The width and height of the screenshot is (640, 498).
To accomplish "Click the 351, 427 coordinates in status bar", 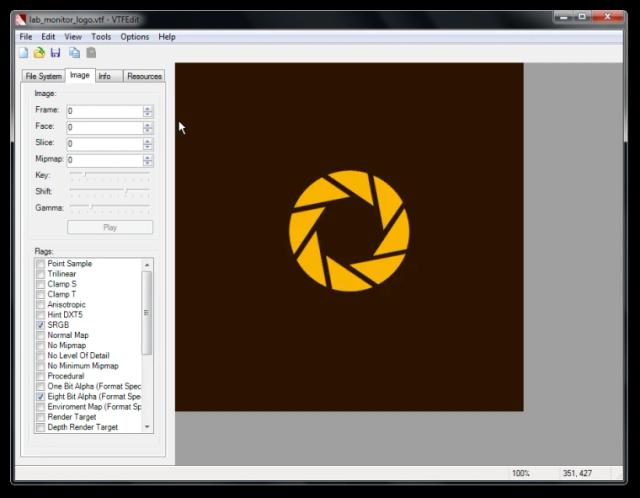I will point(577,473).
